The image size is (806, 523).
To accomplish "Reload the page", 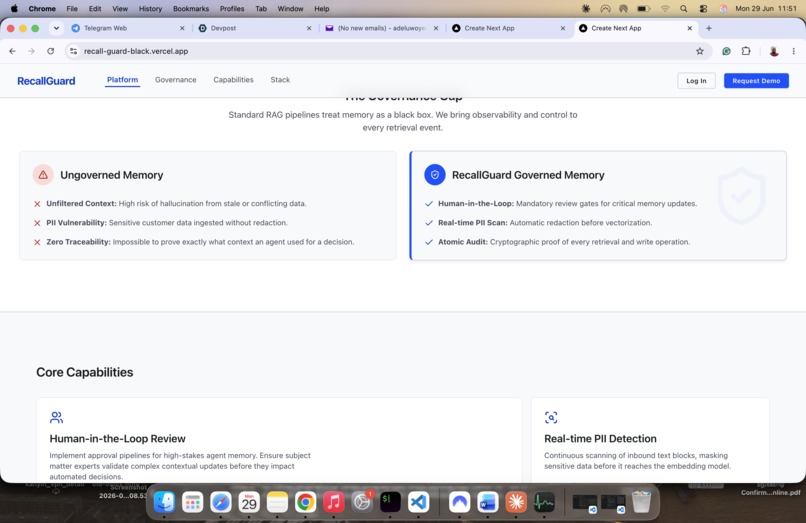I will (x=50, y=51).
